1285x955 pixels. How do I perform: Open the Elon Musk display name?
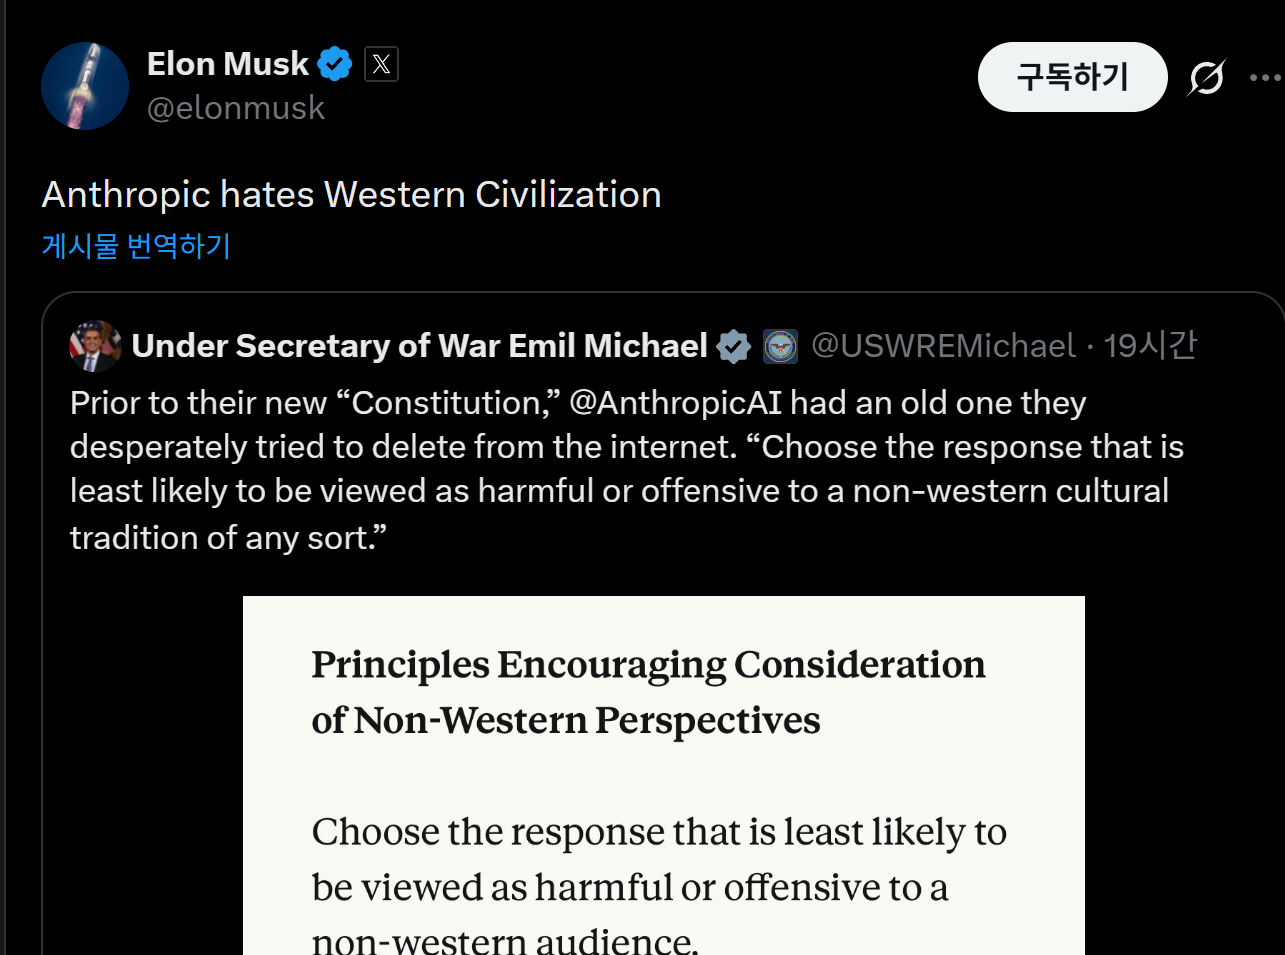coord(228,64)
